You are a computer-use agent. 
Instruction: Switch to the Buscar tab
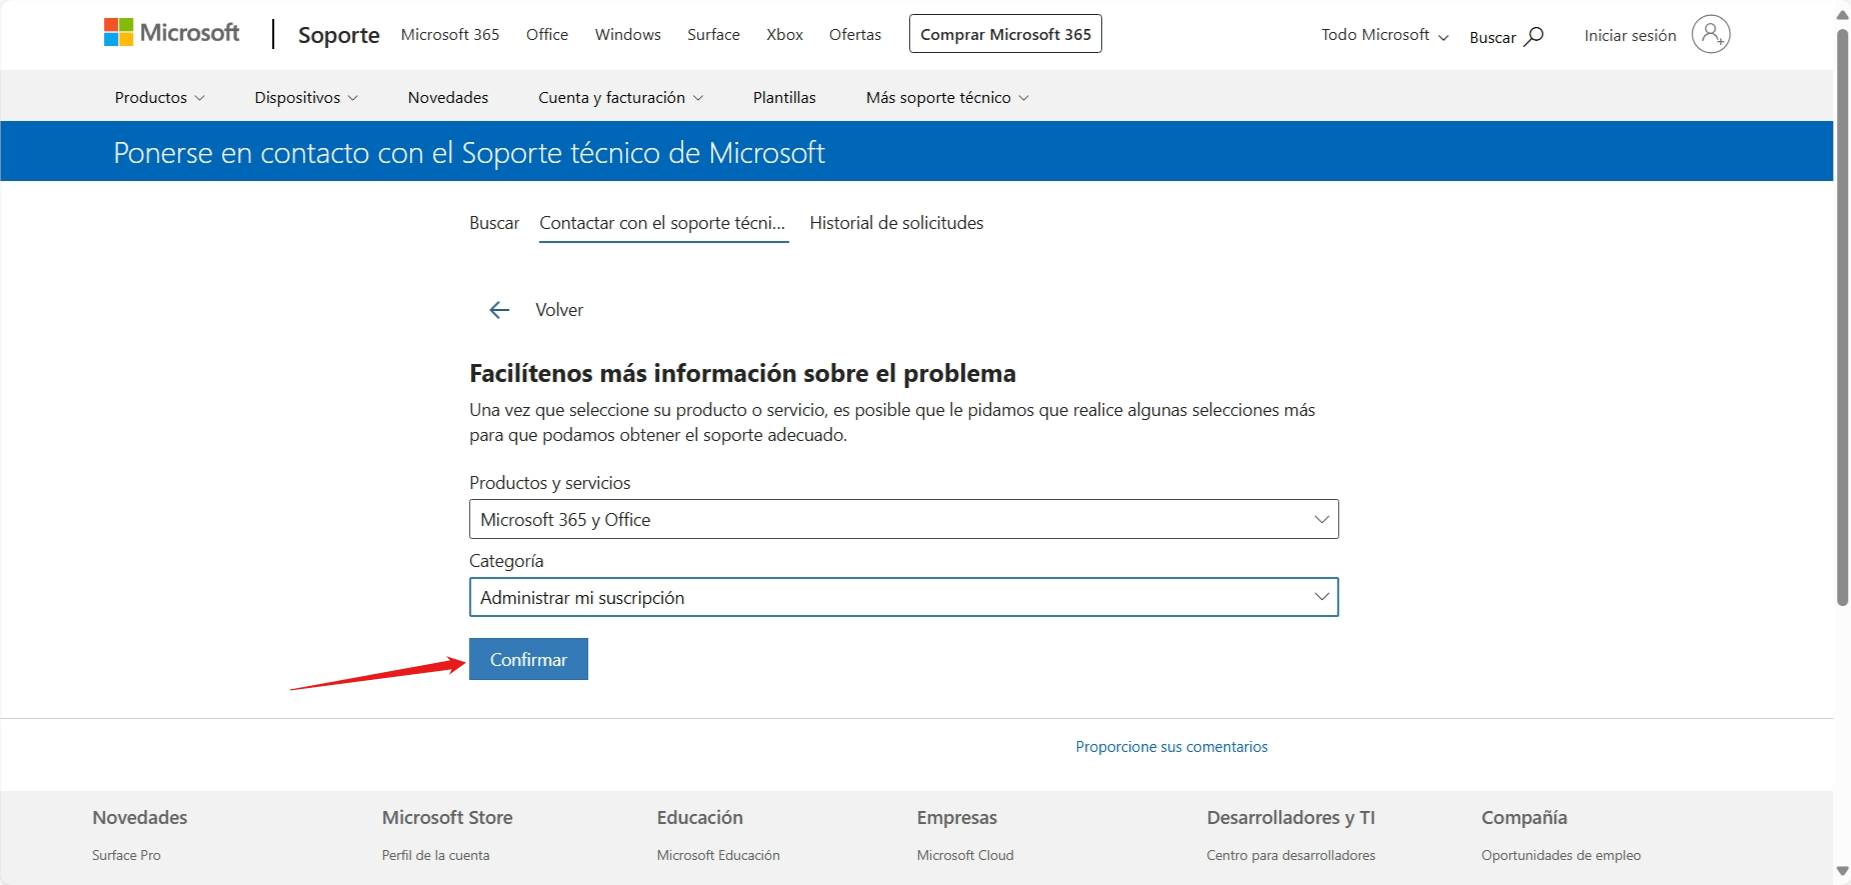[494, 223]
